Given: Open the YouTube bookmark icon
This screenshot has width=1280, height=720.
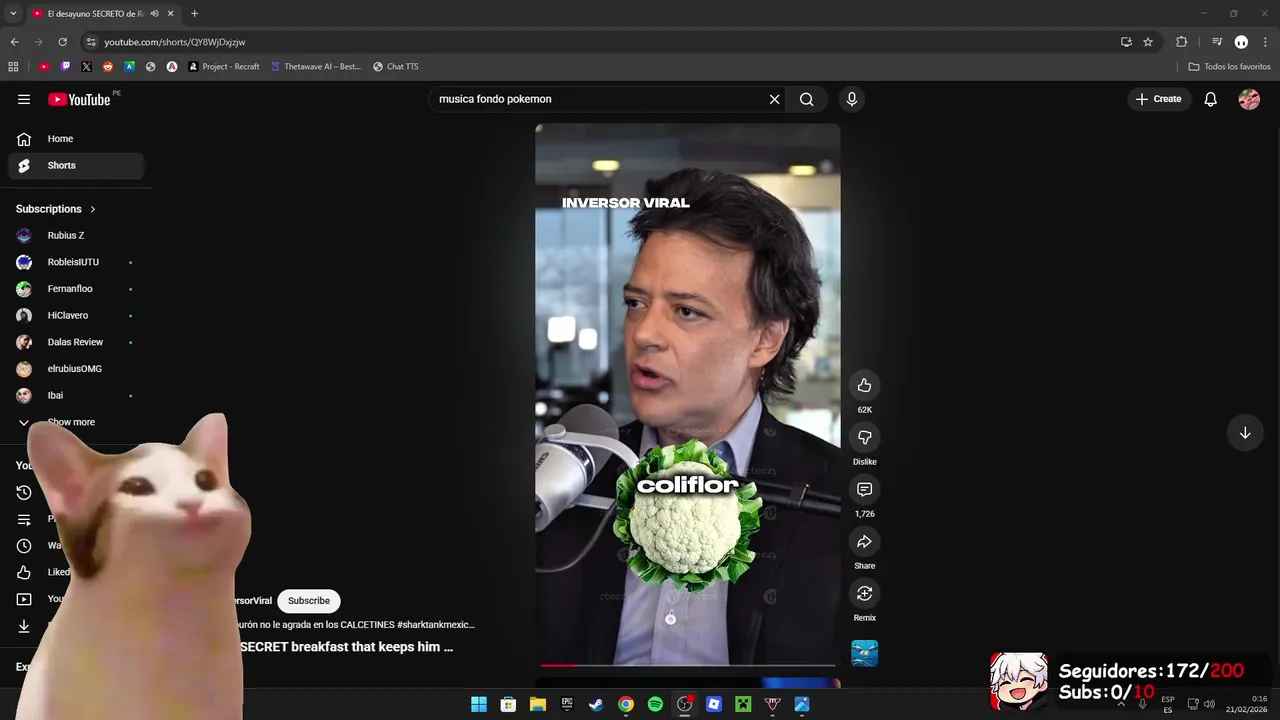Looking at the screenshot, I should point(44,67).
